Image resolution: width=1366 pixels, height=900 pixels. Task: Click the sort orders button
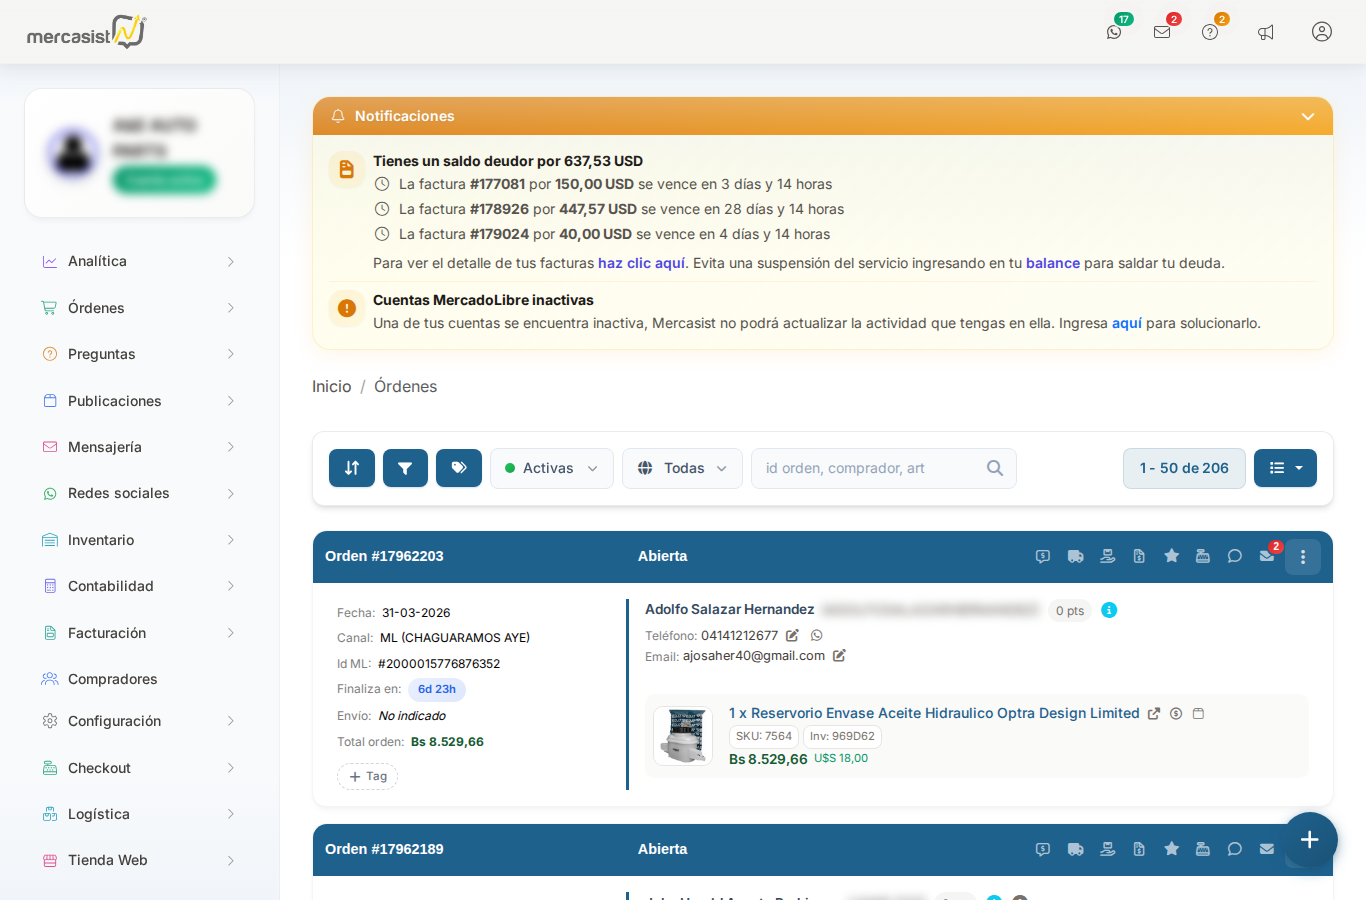pos(352,468)
